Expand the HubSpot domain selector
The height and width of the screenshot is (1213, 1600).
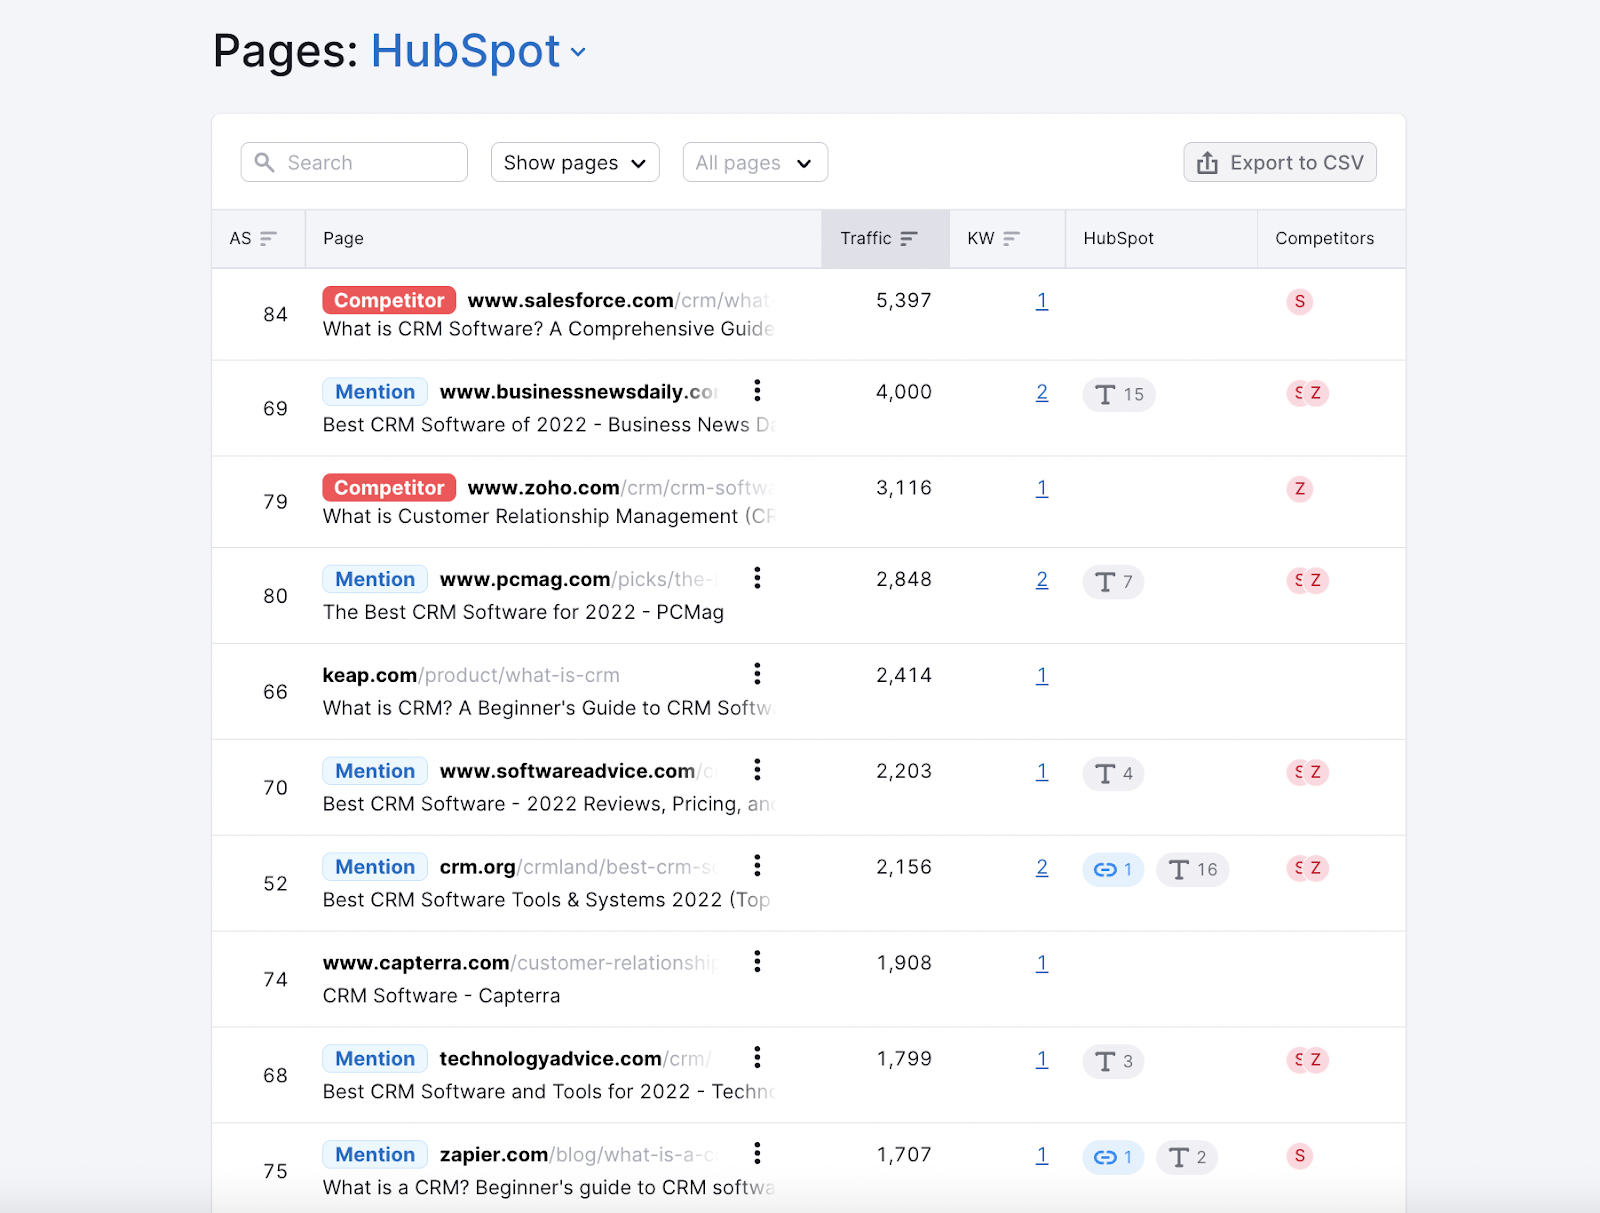(579, 52)
